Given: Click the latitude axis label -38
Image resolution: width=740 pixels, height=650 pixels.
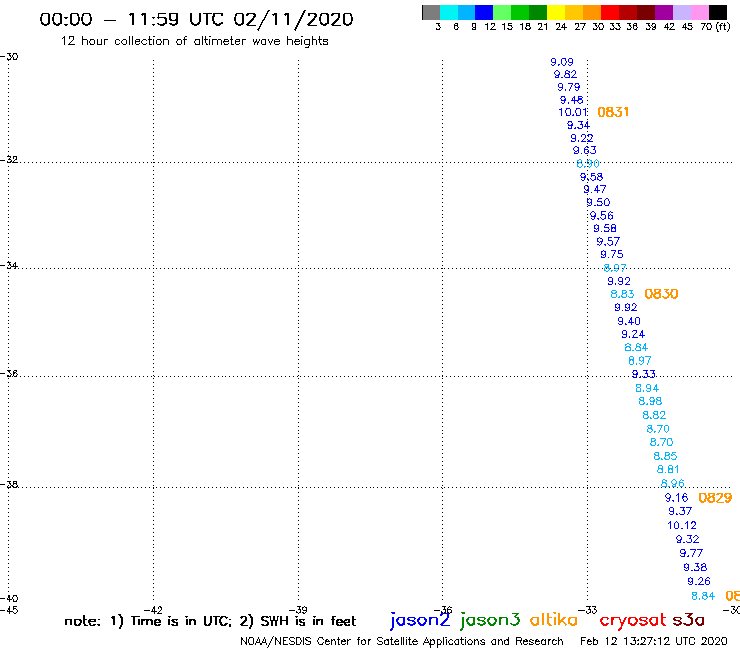Looking at the screenshot, I should click(9, 484).
